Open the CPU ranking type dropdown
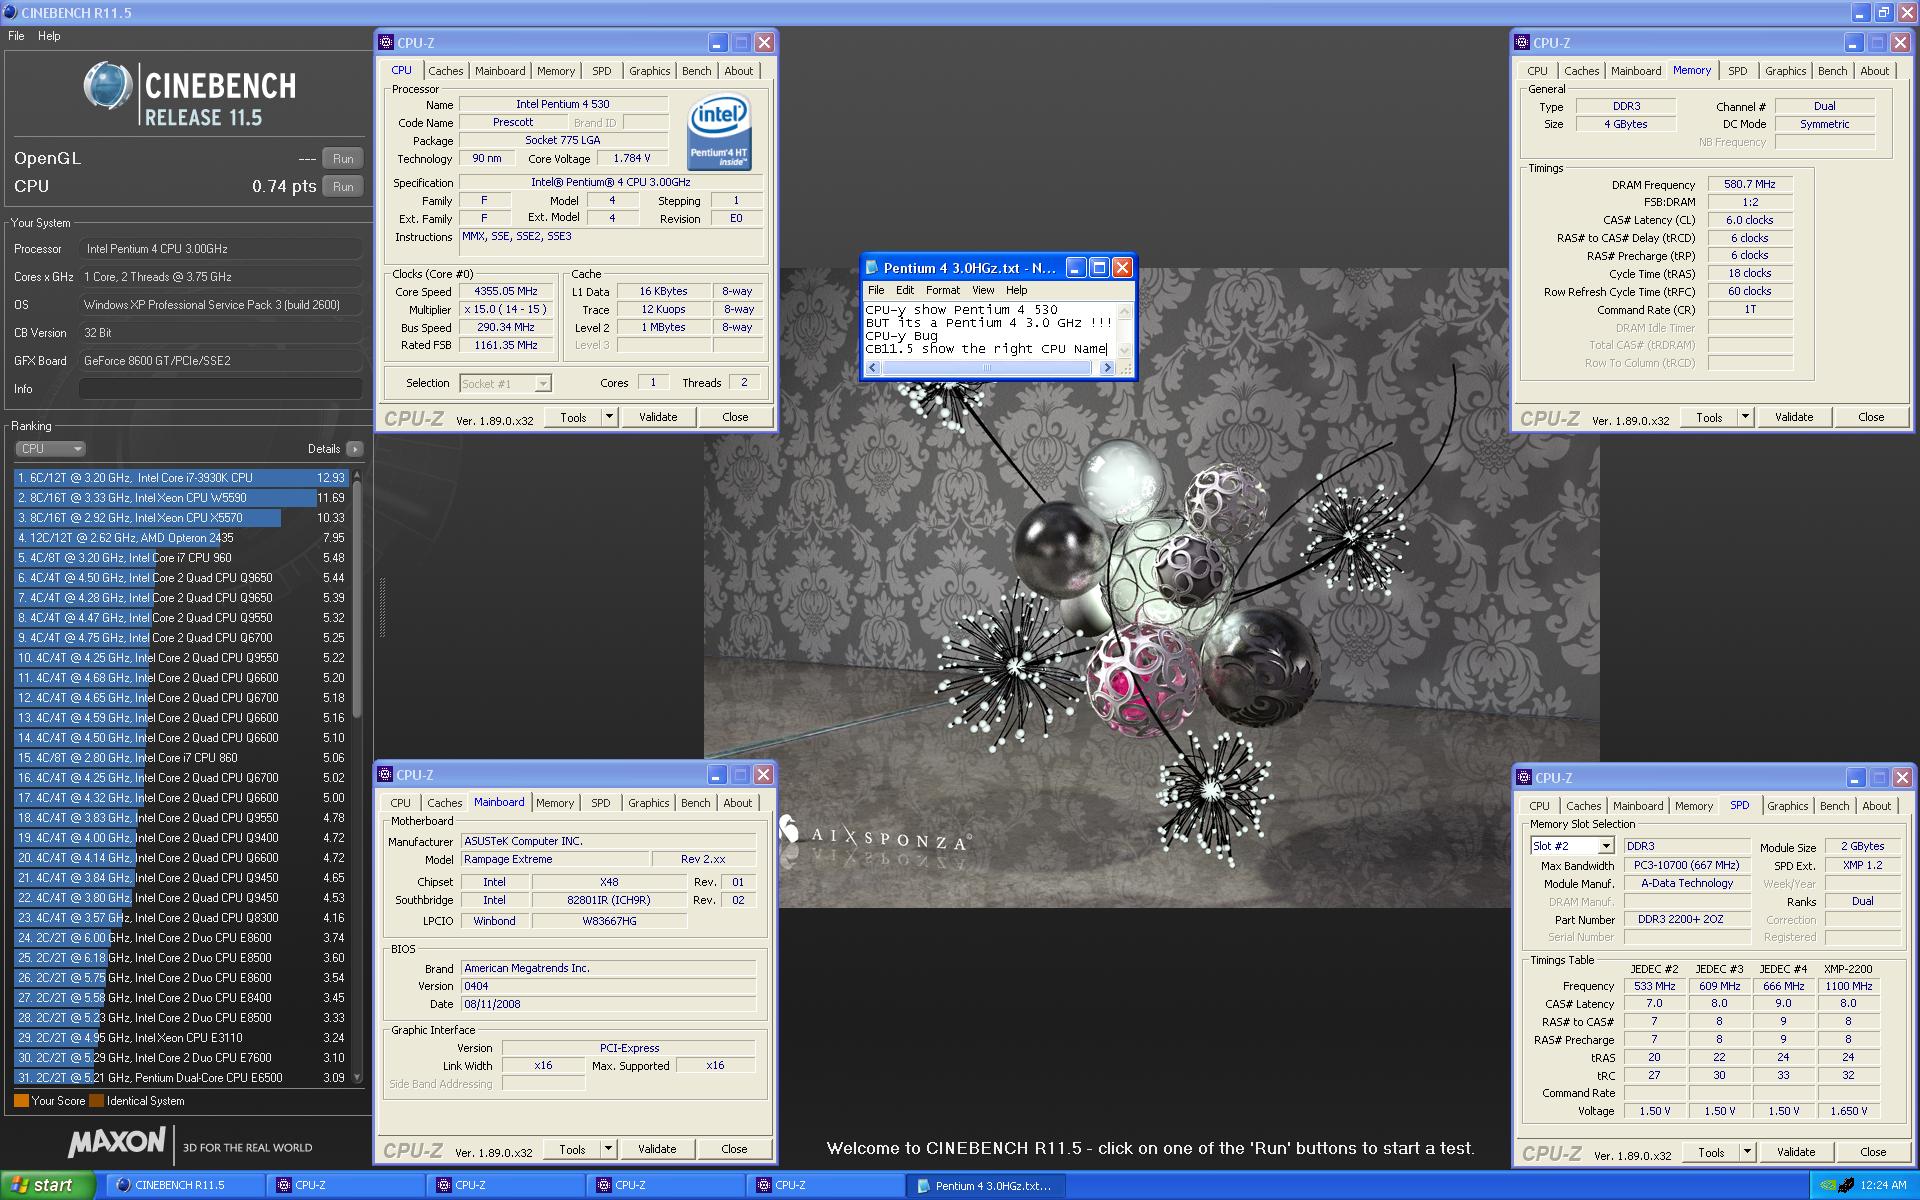Screen dimensions: 1920x1200 pyautogui.click(x=50, y=449)
